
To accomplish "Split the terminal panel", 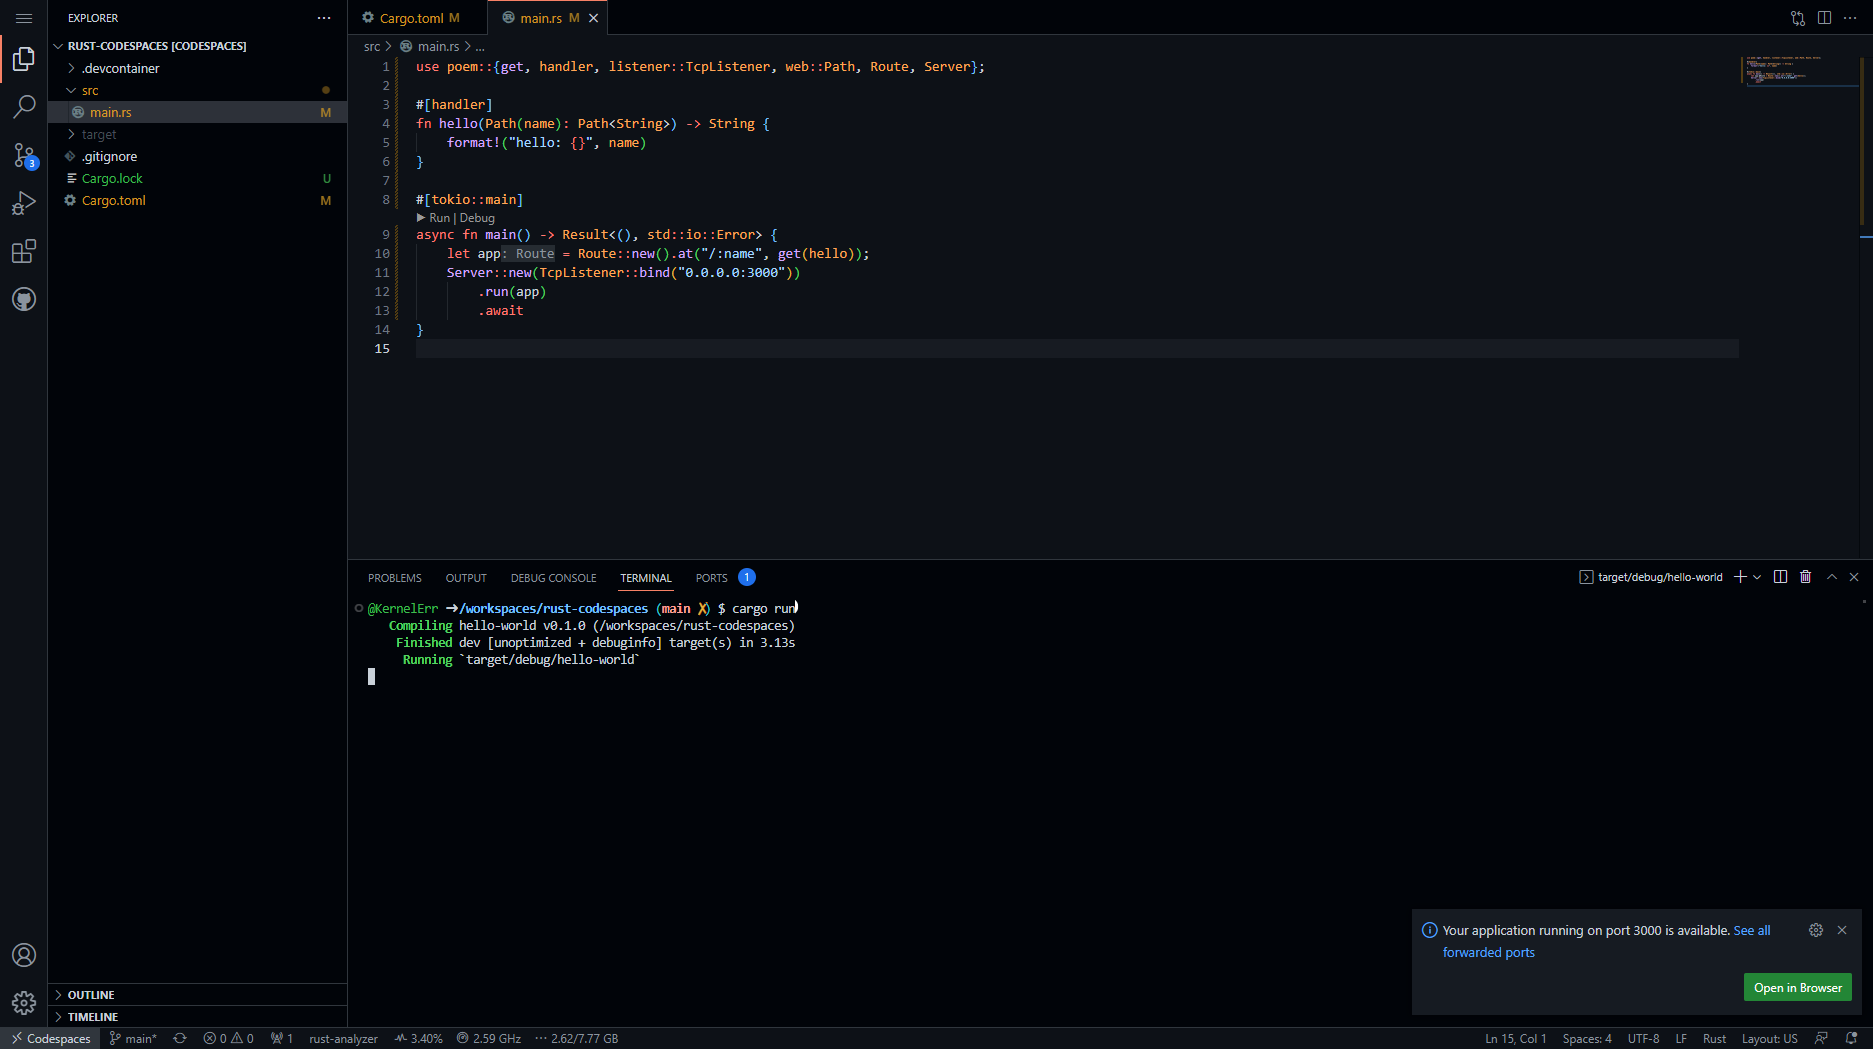I will 1780,577.
